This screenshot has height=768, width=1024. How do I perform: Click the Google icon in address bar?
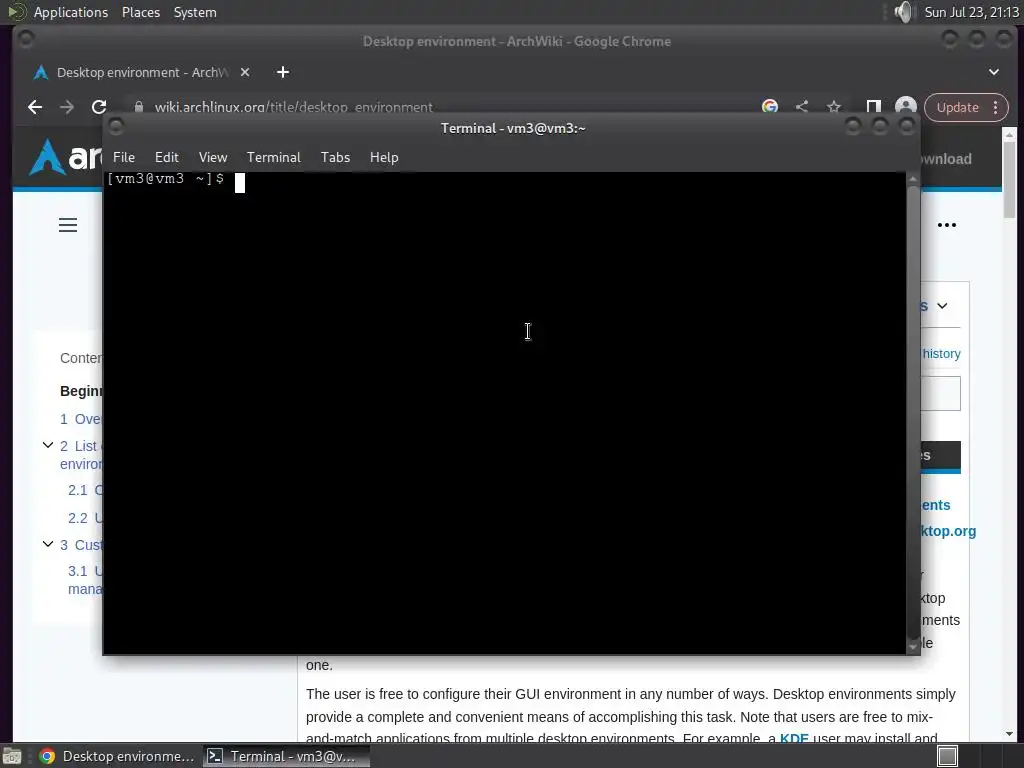(x=770, y=106)
